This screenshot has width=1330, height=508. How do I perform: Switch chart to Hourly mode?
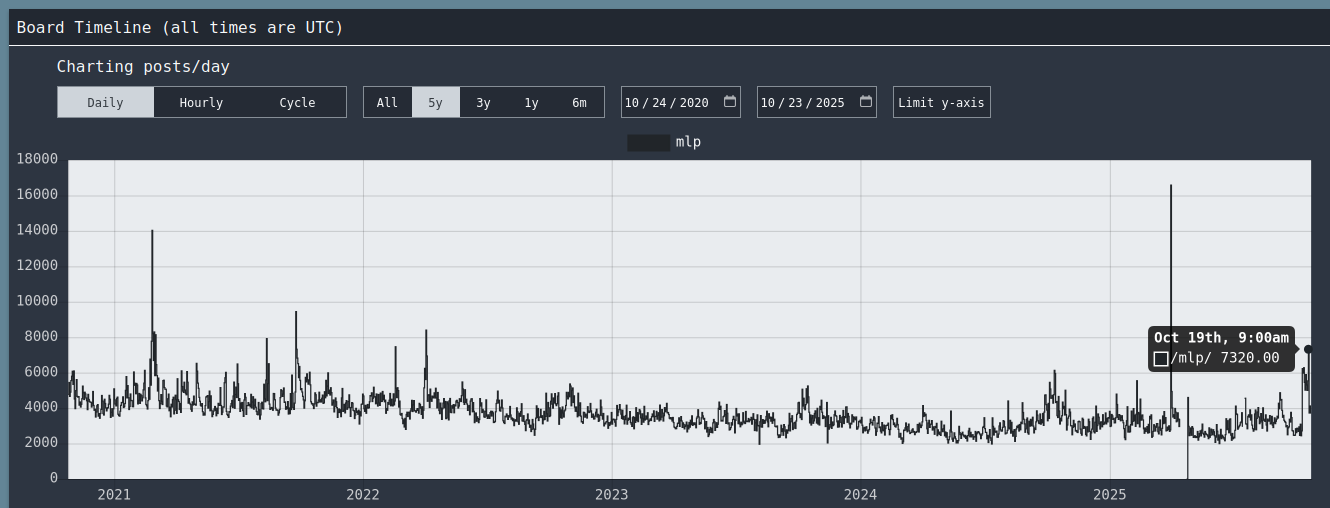pos(201,102)
